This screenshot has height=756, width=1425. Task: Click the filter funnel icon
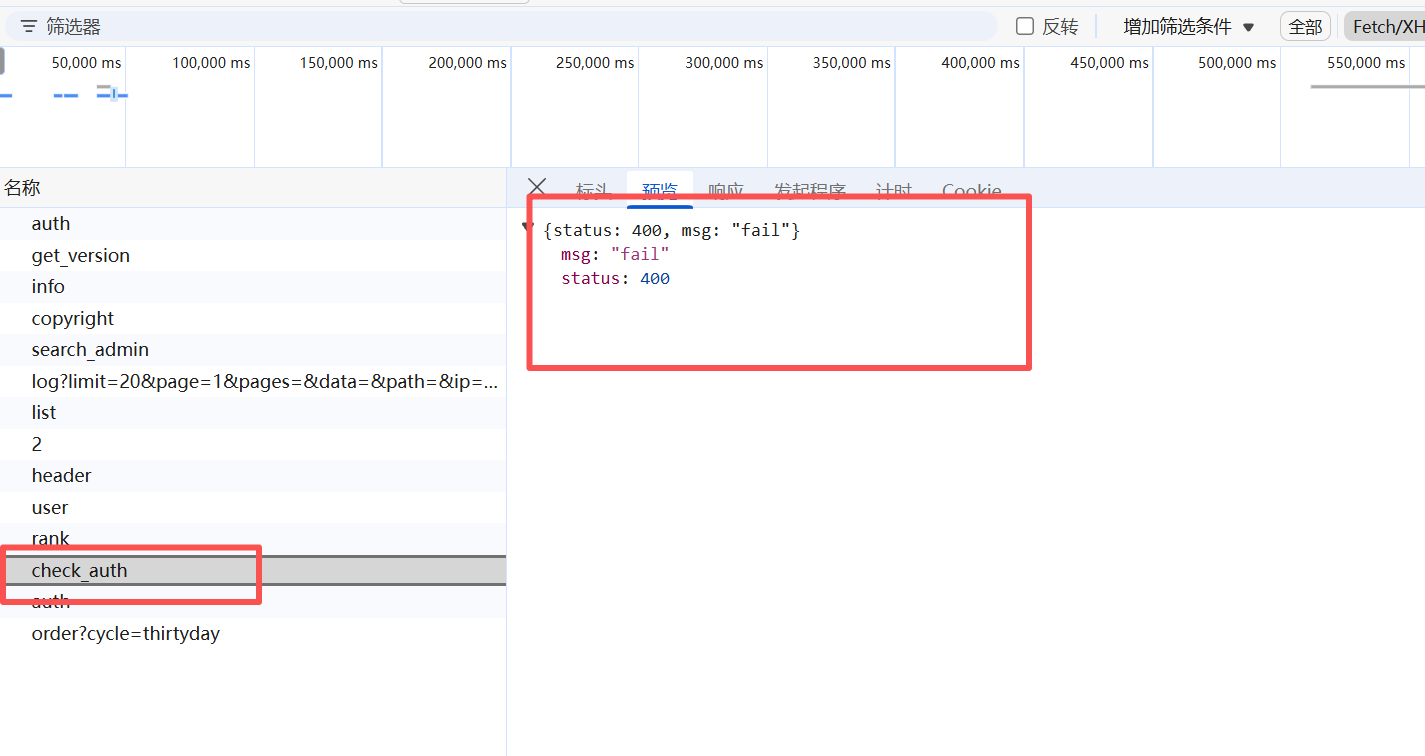point(28,27)
